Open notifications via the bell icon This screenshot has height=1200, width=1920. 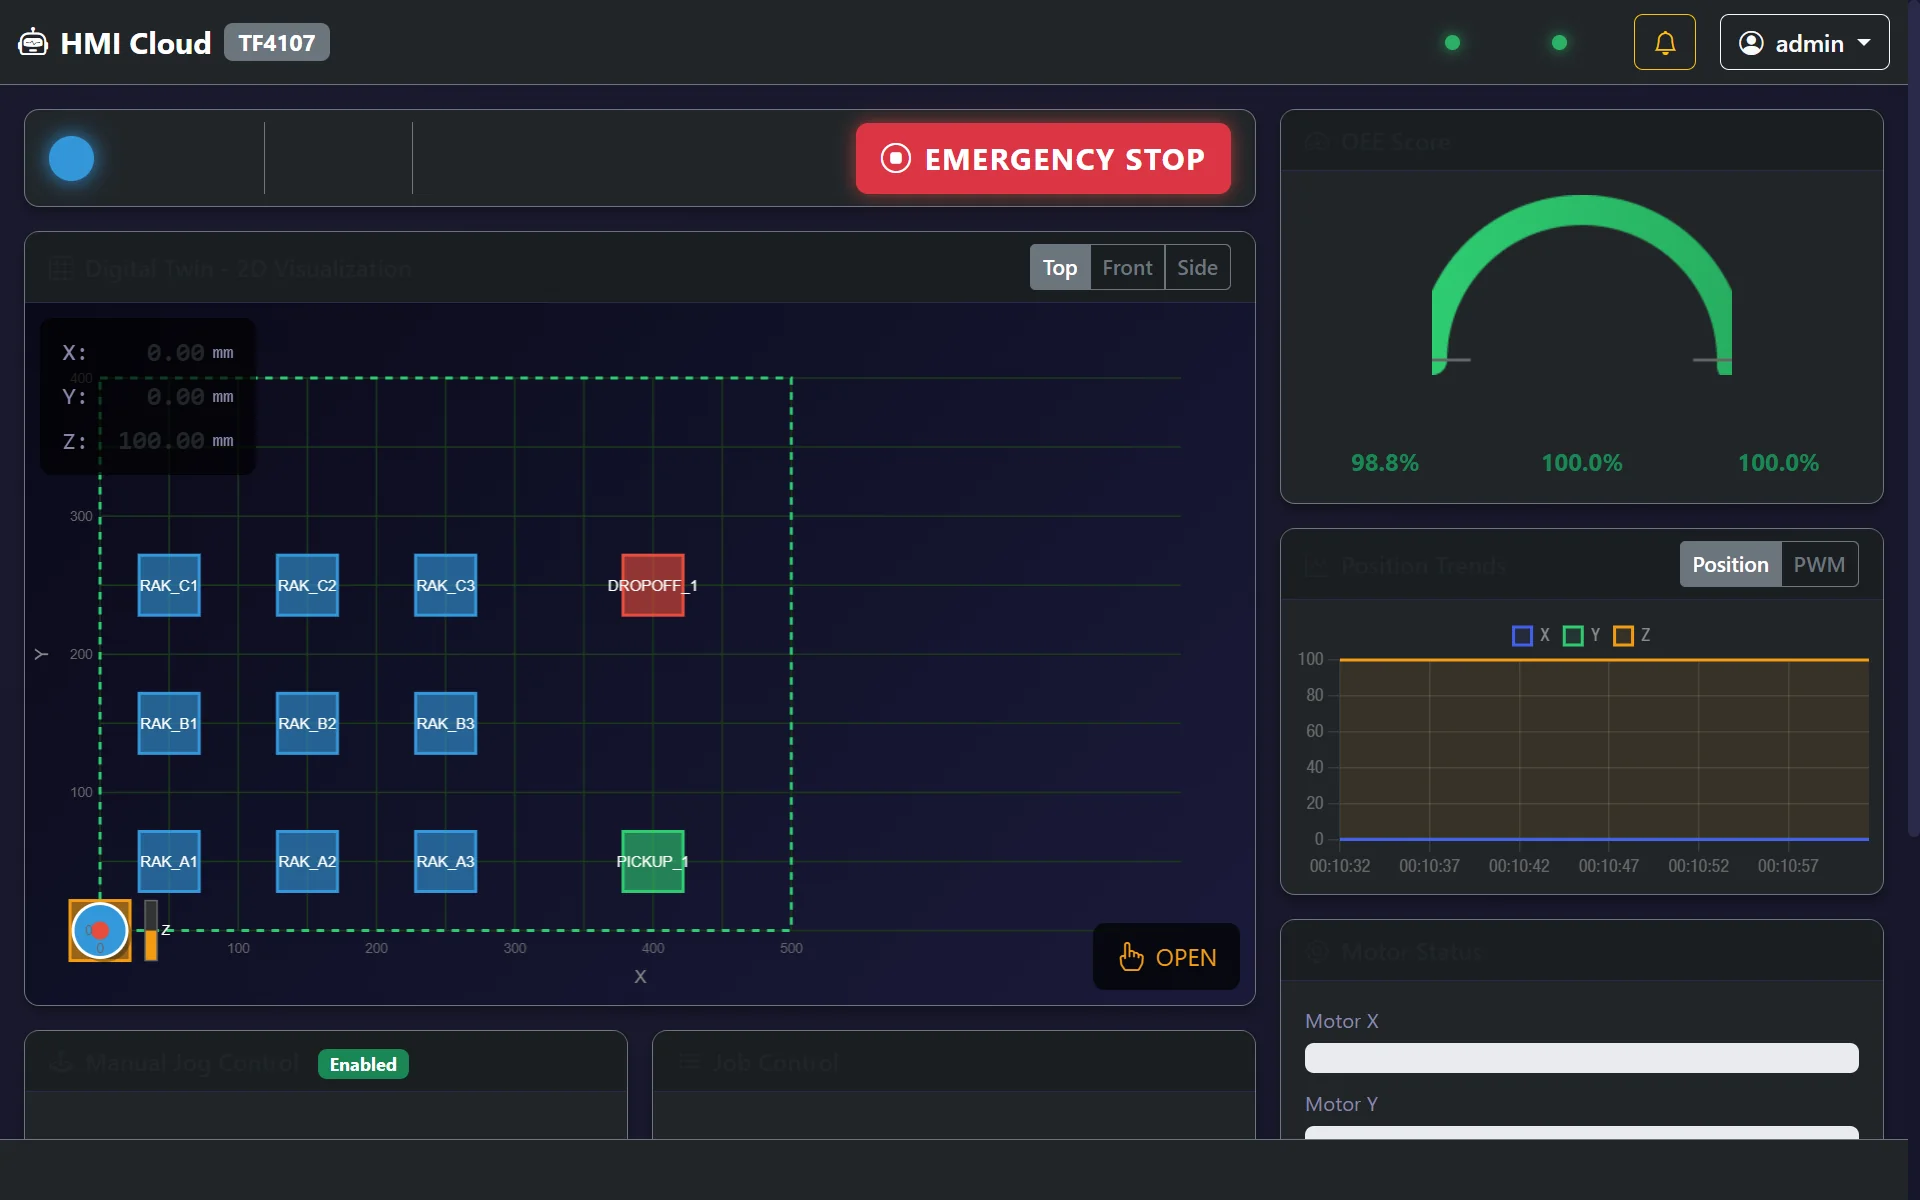pyautogui.click(x=1664, y=43)
